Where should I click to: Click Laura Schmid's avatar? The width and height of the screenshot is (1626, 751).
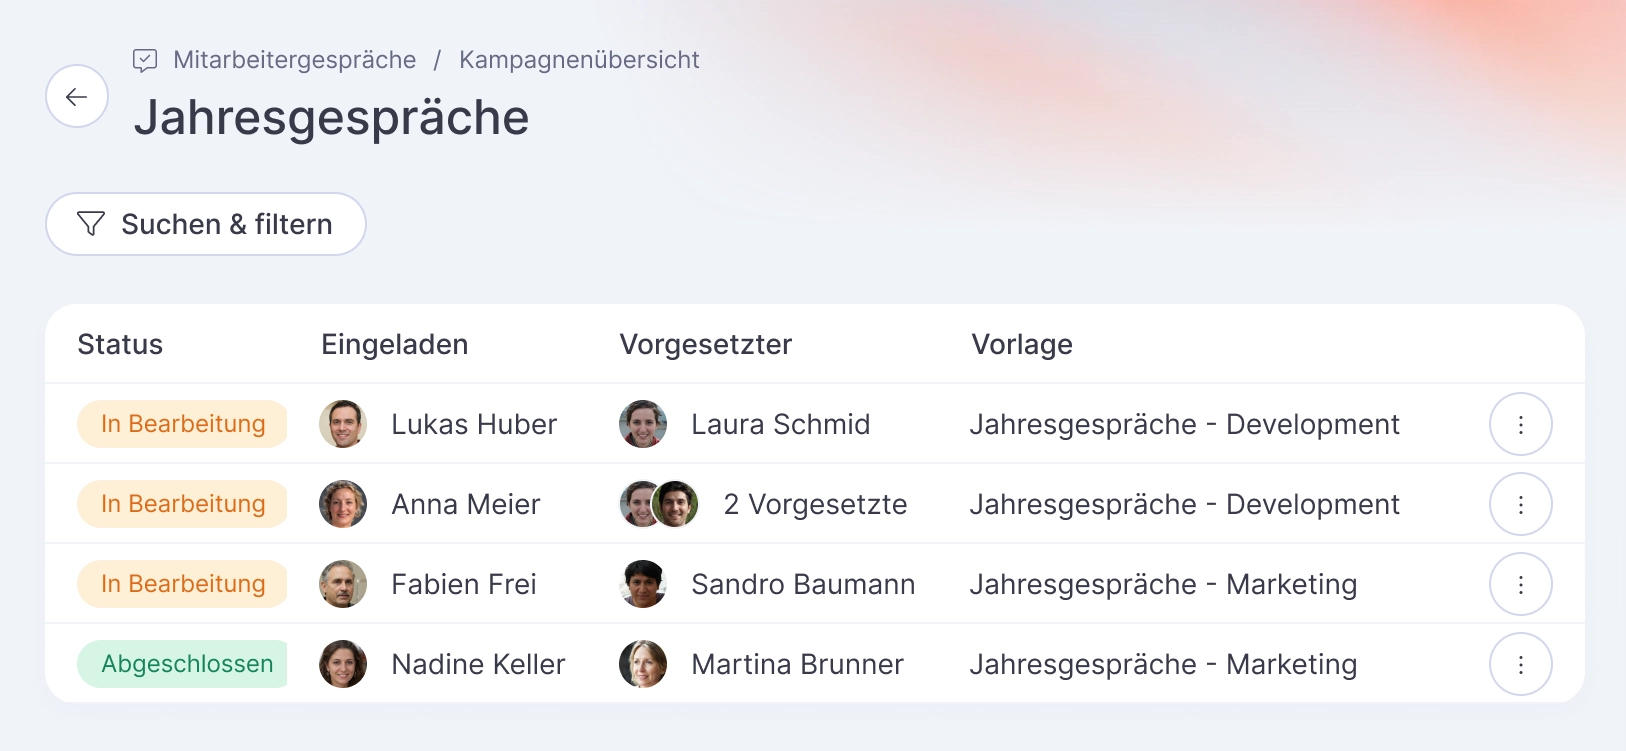[643, 424]
